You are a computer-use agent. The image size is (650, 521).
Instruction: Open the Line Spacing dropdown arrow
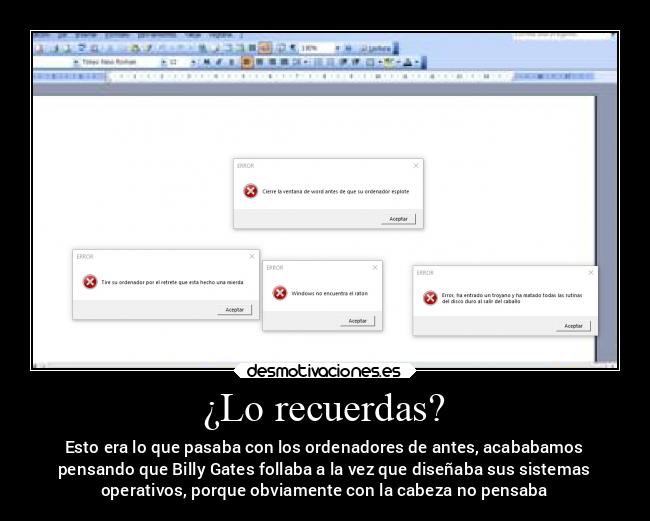[x=306, y=62]
